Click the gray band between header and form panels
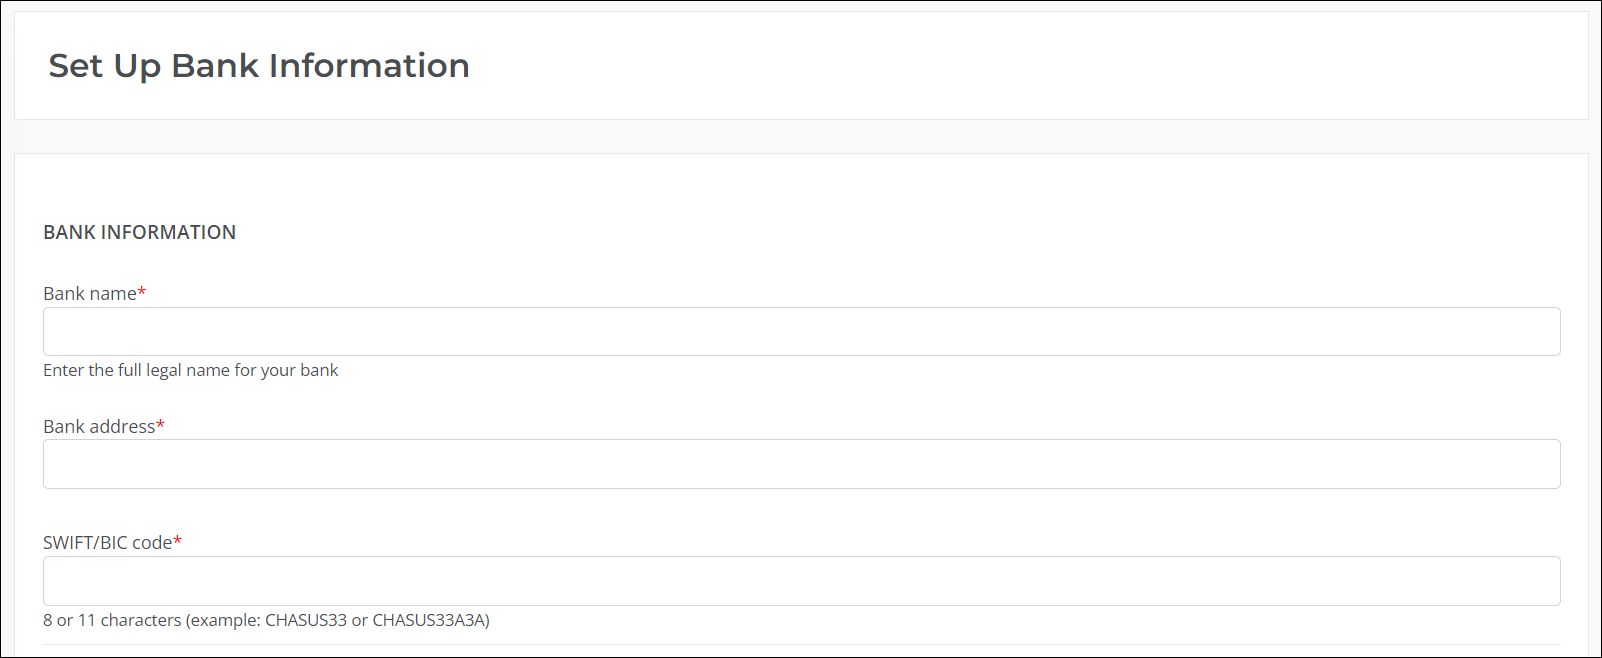Screen dimensions: 1602x658 pyautogui.click(x=801, y=137)
